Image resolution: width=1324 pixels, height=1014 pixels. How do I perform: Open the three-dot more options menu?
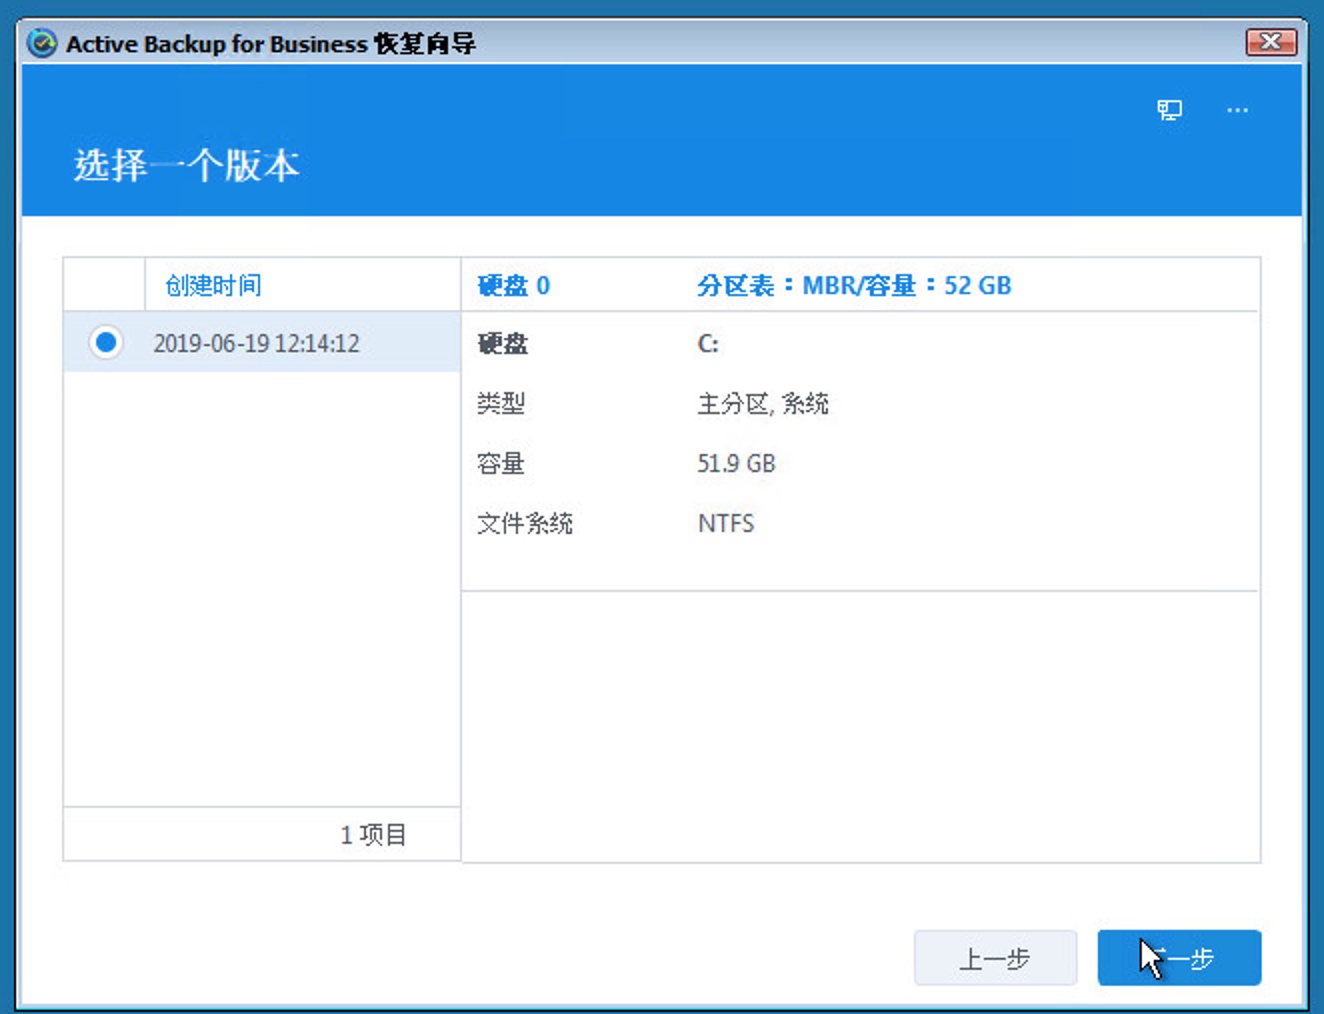(1237, 110)
